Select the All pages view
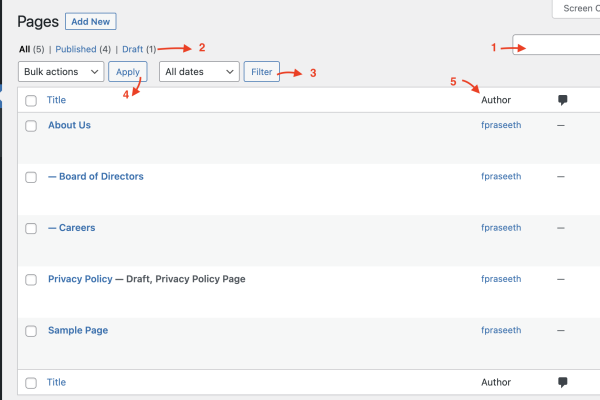The width and height of the screenshot is (600, 400). tap(24, 48)
